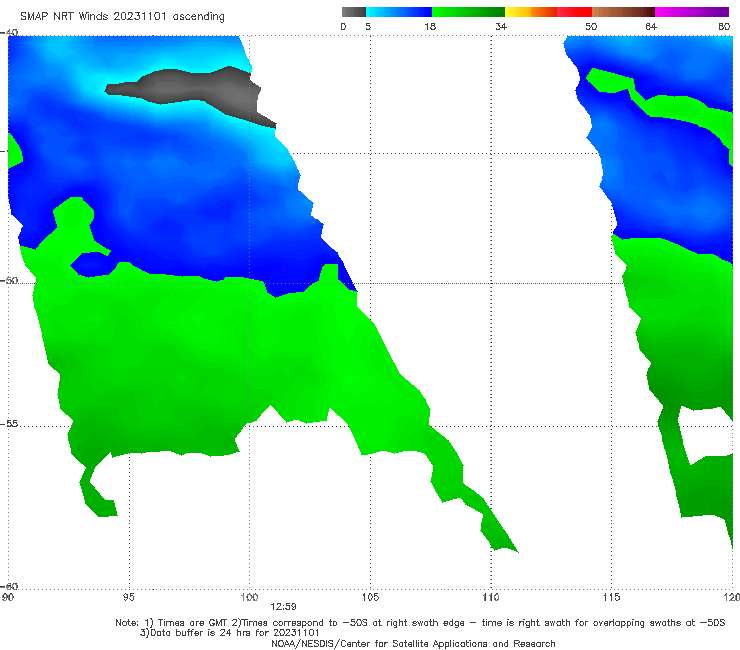Click the color bar label '50'
The width and height of the screenshot is (740, 650).
(591, 26)
